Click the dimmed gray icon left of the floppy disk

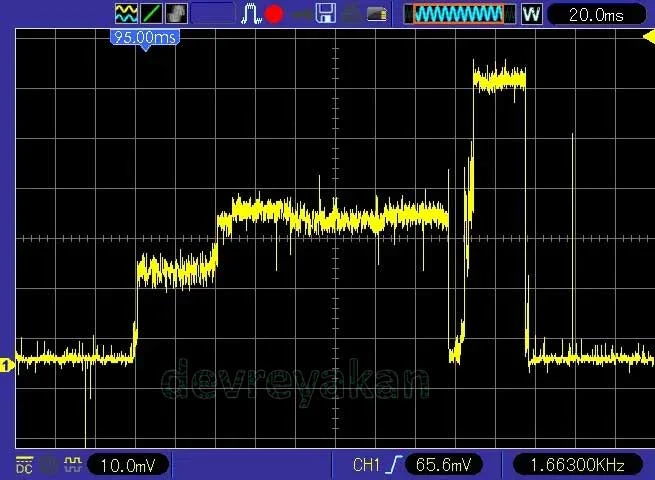(x=302, y=15)
